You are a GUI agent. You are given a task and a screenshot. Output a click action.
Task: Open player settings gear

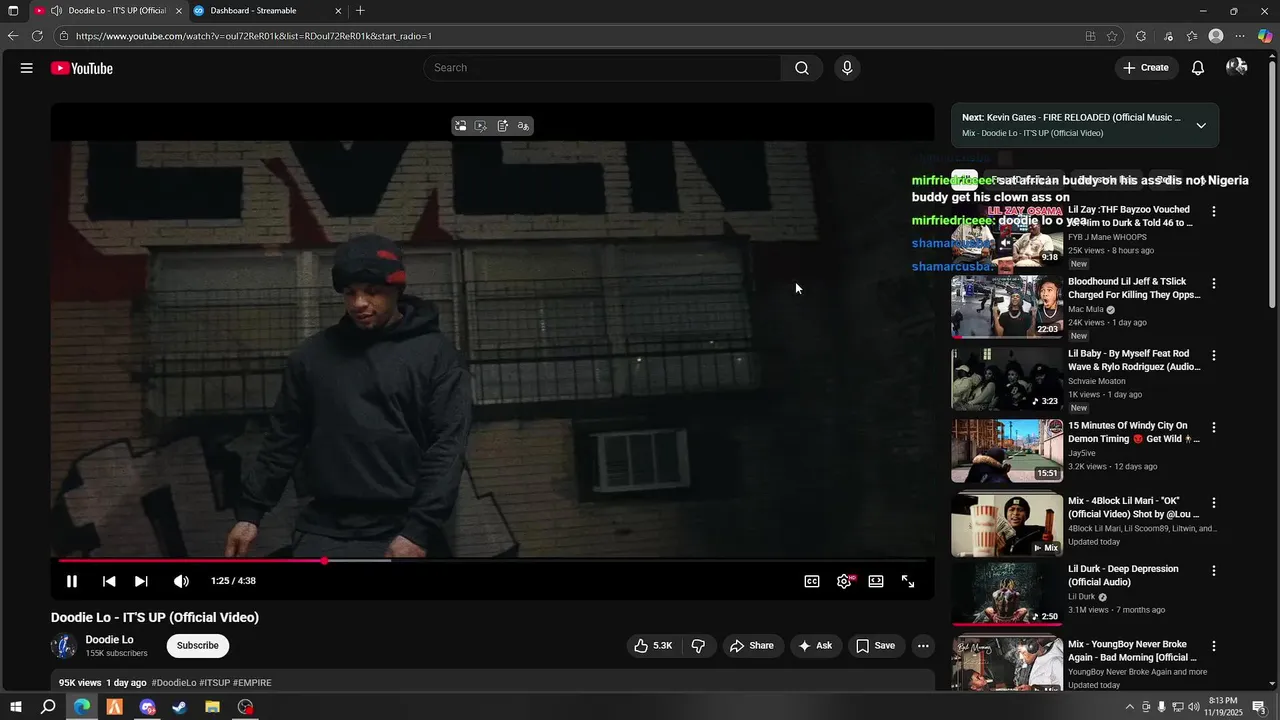844,581
